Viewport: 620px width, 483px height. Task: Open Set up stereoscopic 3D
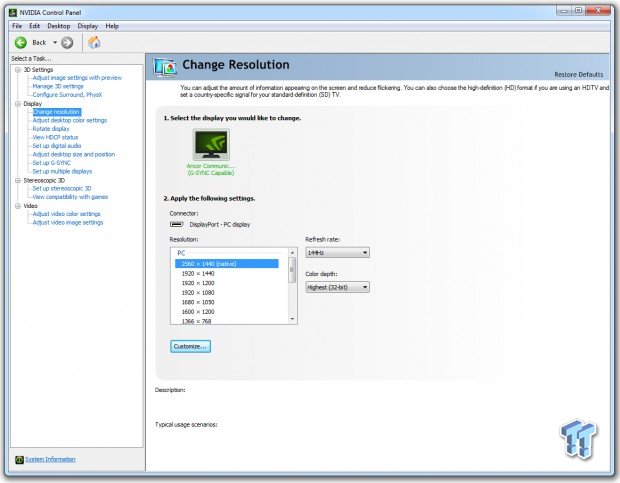[62, 189]
